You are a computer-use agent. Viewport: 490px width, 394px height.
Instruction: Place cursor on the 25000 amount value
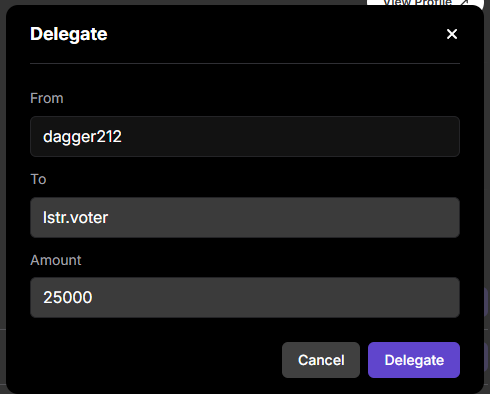[x=68, y=297]
